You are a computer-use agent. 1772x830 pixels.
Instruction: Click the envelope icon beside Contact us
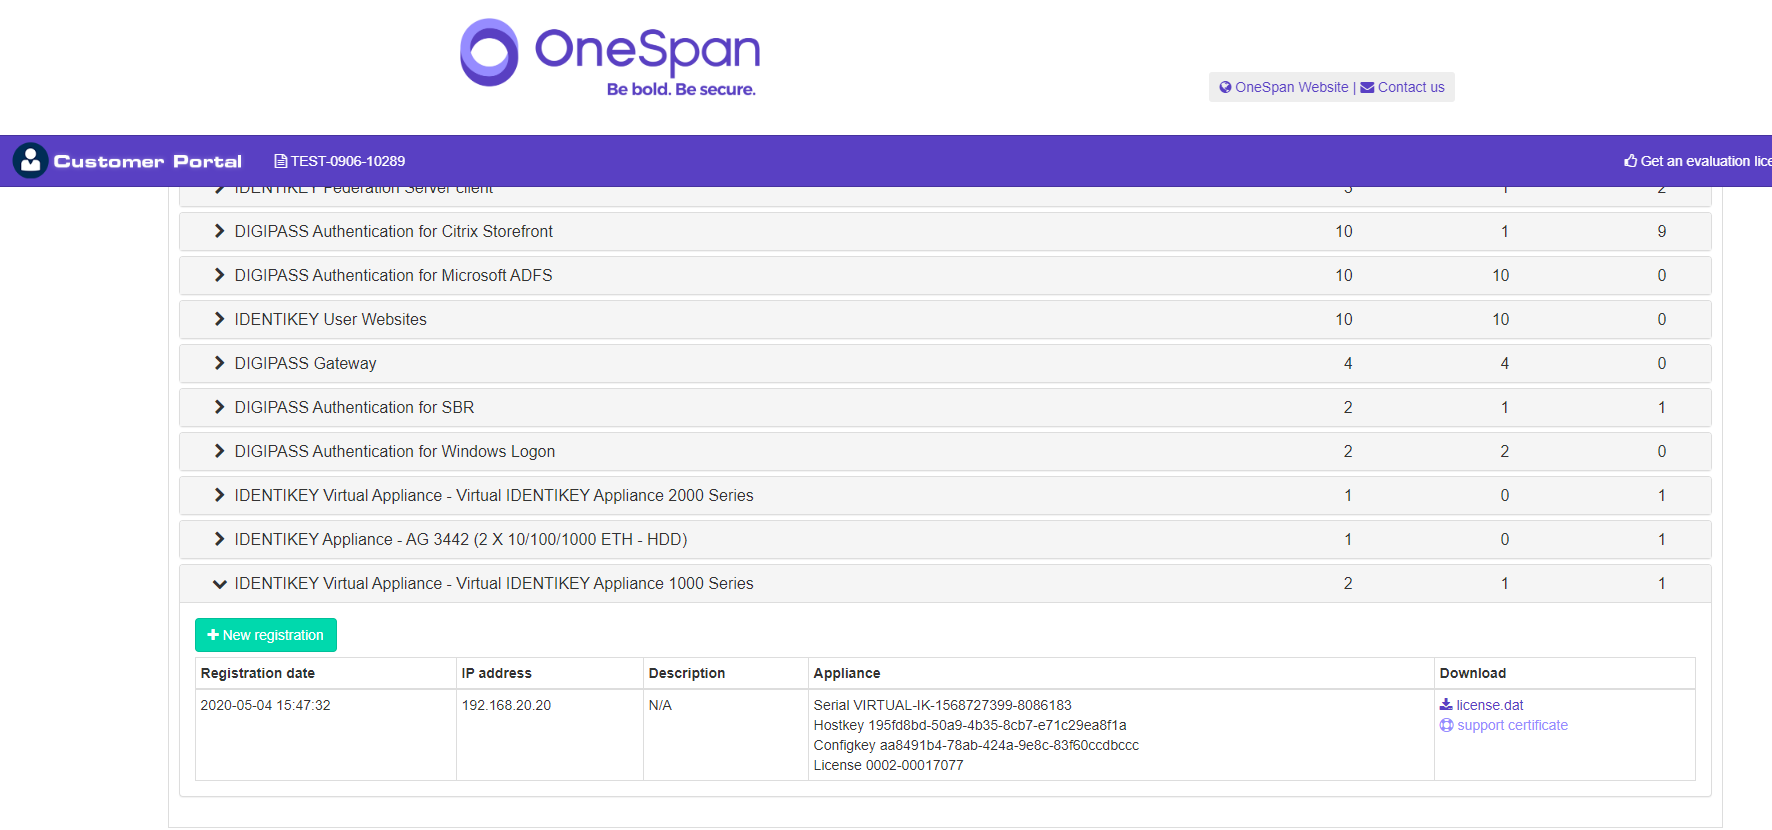tap(1367, 87)
